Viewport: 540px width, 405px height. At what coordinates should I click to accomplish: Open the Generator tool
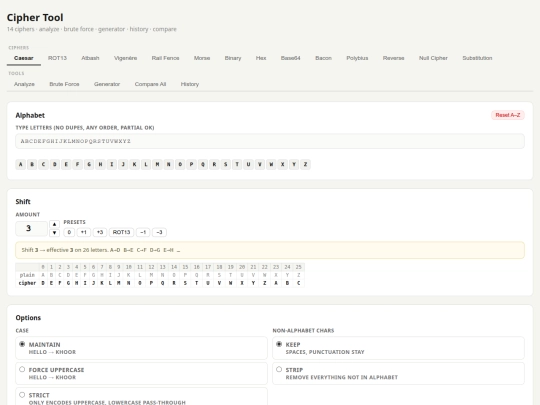[x=107, y=84]
